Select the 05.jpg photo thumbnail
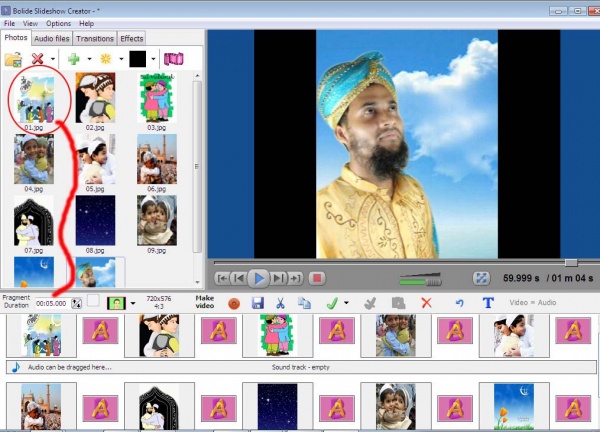This screenshot has height=432, width=600. (95, 159)
